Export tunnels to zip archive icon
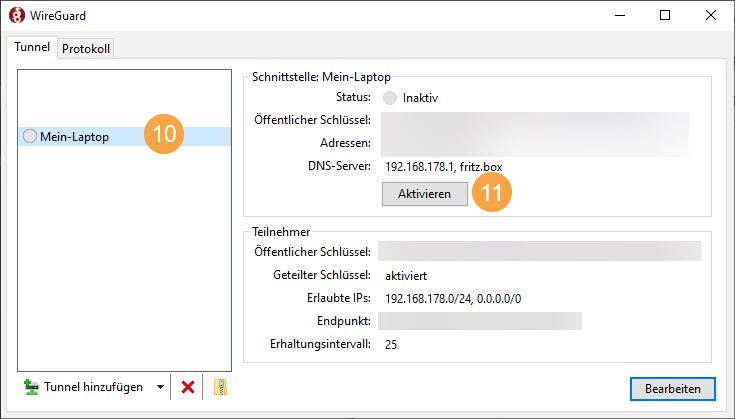This screenshot has height=419, width=735. (x=220, y=387)
